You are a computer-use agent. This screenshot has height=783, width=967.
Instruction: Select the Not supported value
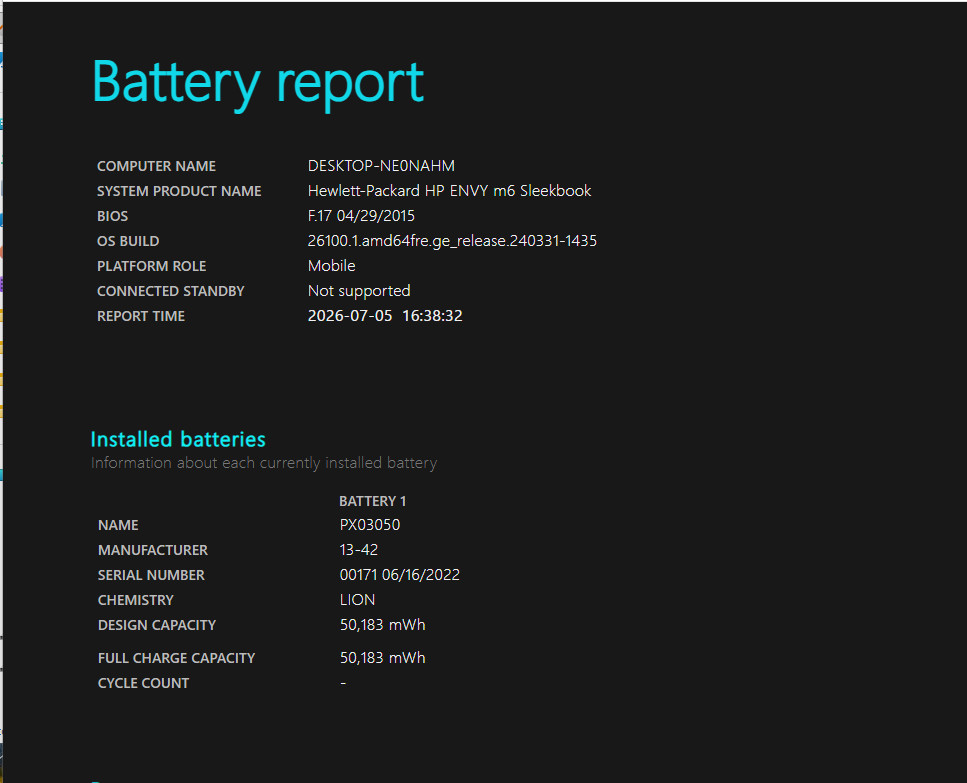pos(359,291)
